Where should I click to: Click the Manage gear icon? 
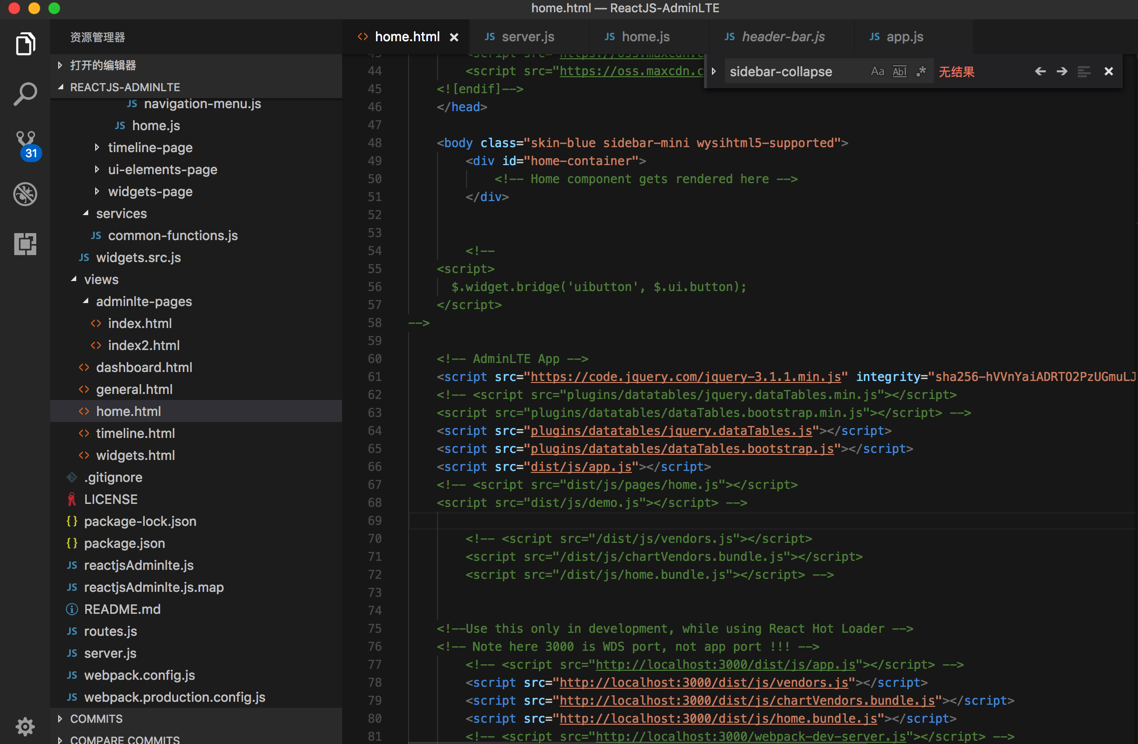click(x=25, y=726)
